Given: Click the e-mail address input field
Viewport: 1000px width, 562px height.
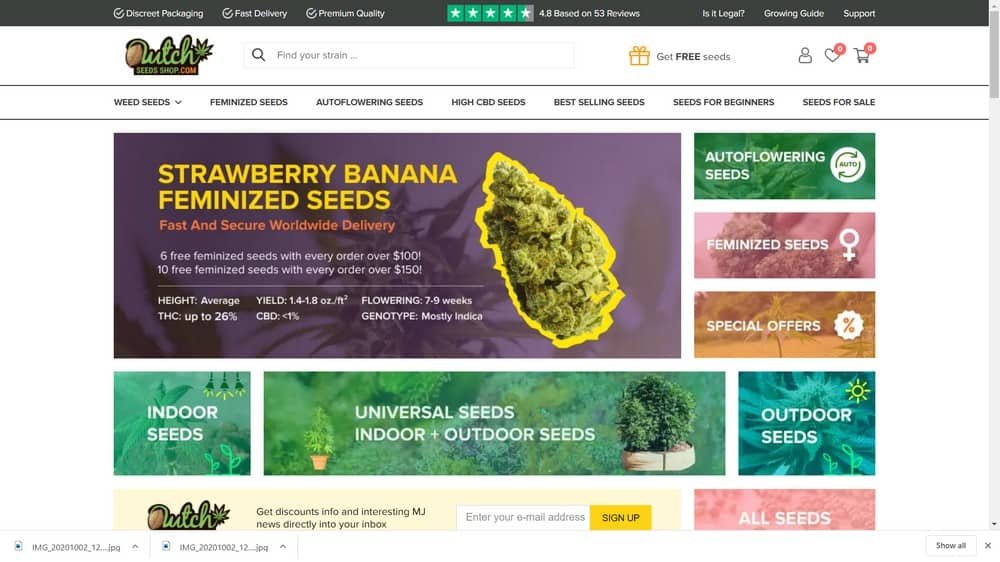Looking at the screenshot, I should point(523,517).
